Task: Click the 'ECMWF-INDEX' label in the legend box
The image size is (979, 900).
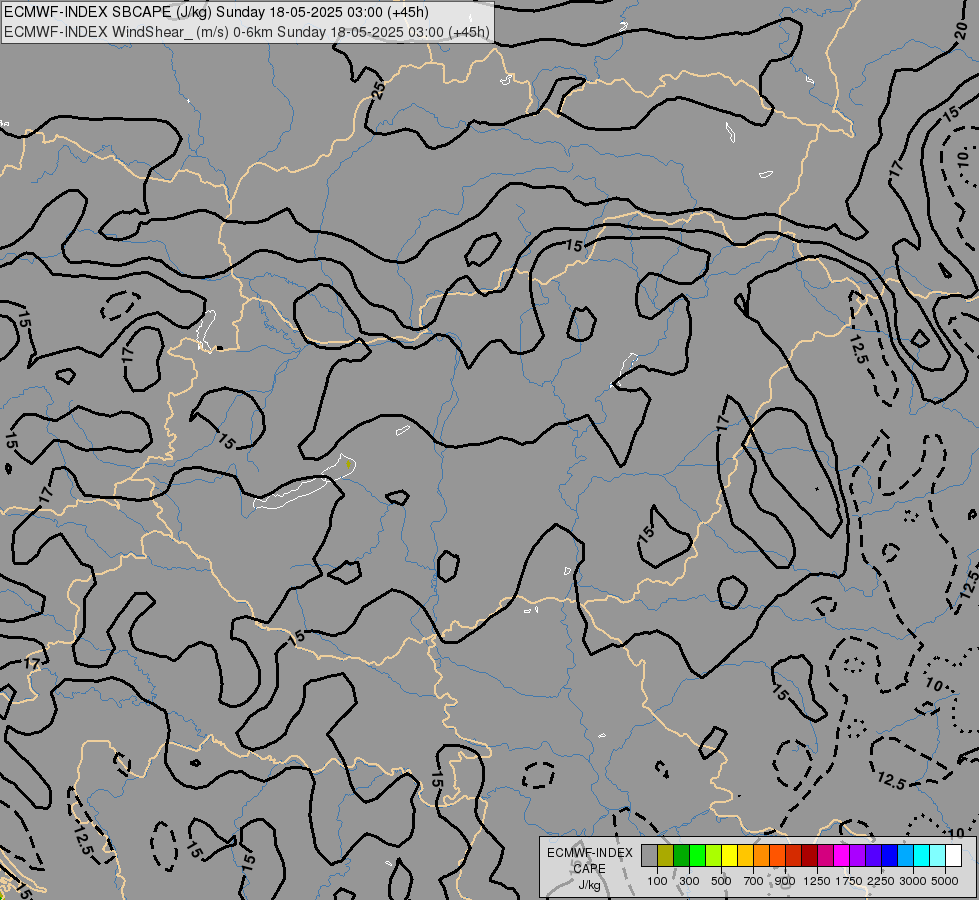Action: [x=589, y=853]
